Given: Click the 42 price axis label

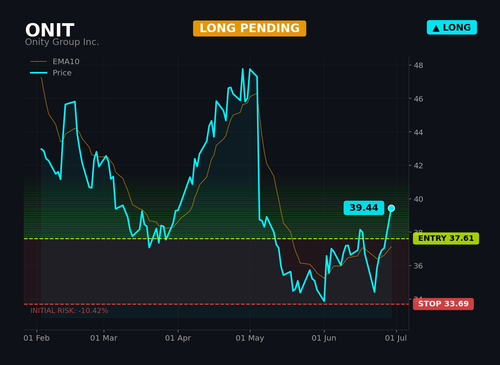Looking at the screenshot, I should coord(418,165).
